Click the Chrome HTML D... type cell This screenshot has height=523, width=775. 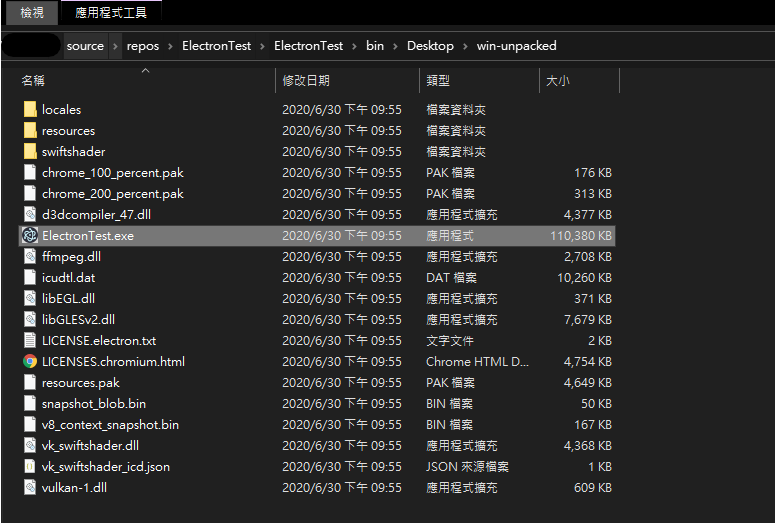point(477,362)
